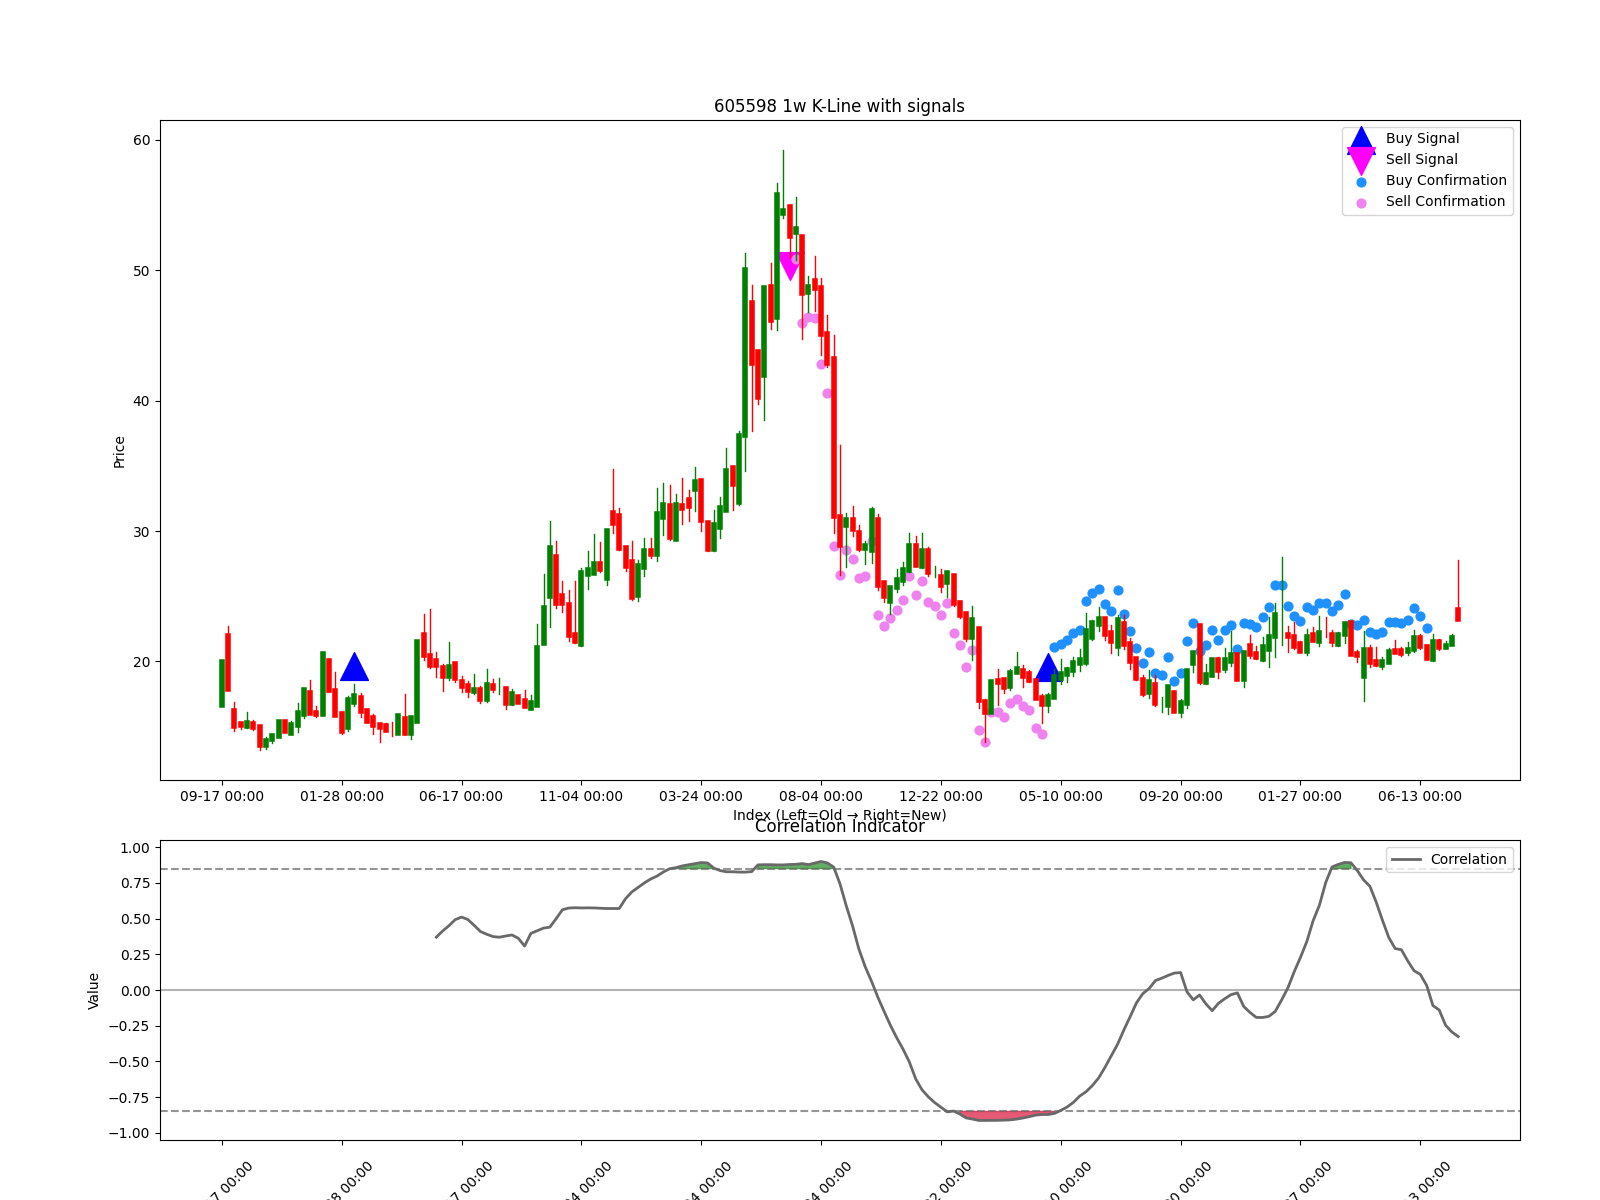
Task: Click the magenta Sell Signal triangle in legend
Action: [1361, 161]
